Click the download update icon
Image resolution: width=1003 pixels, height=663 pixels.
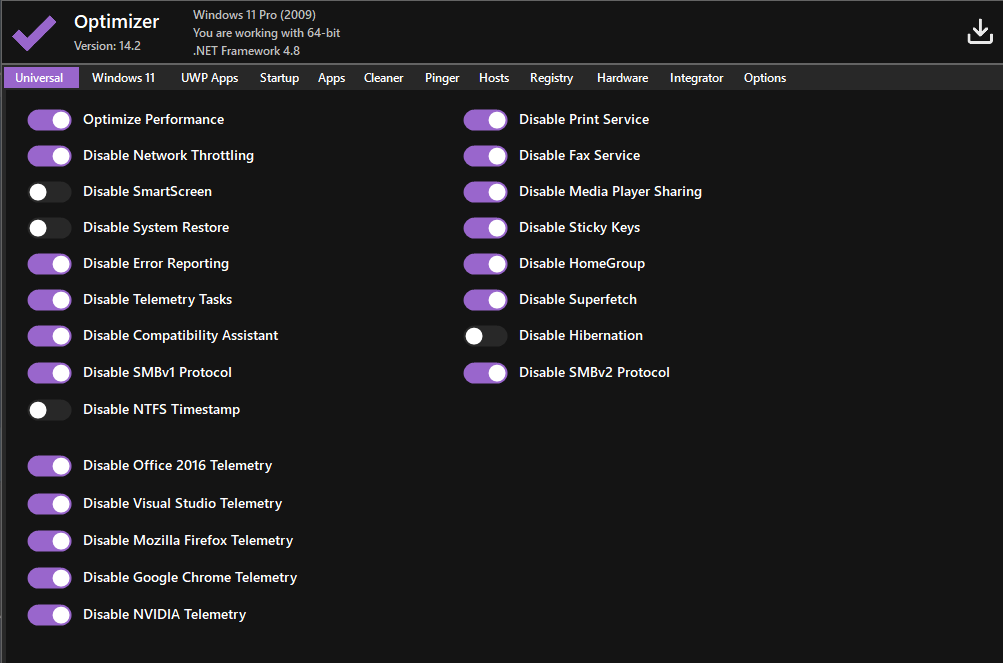click(x=979, y=31)
